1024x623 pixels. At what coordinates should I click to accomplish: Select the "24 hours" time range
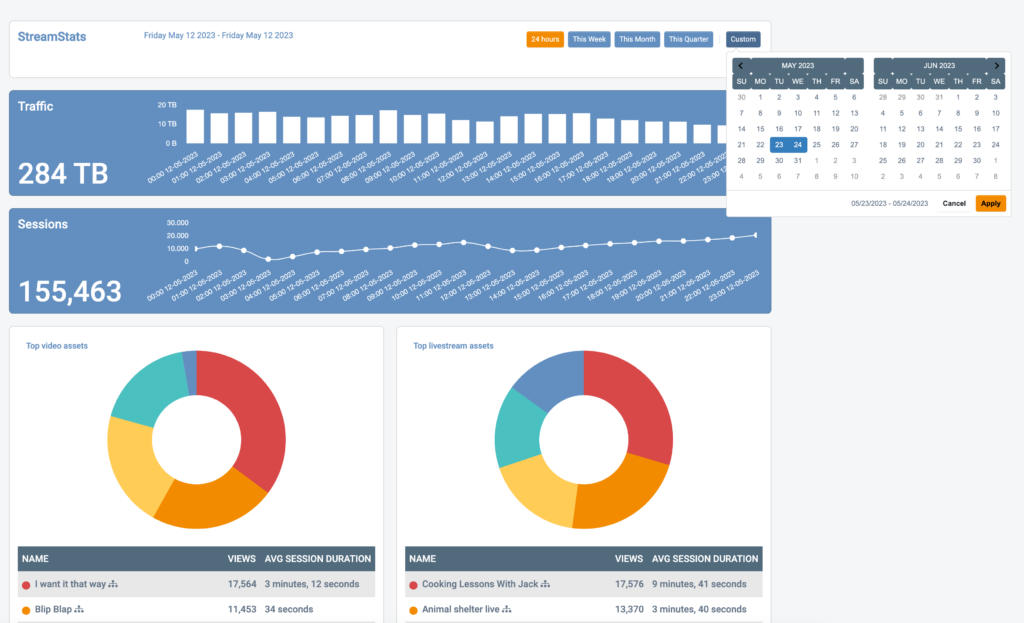pyautogui.click(x=545, y=39)
